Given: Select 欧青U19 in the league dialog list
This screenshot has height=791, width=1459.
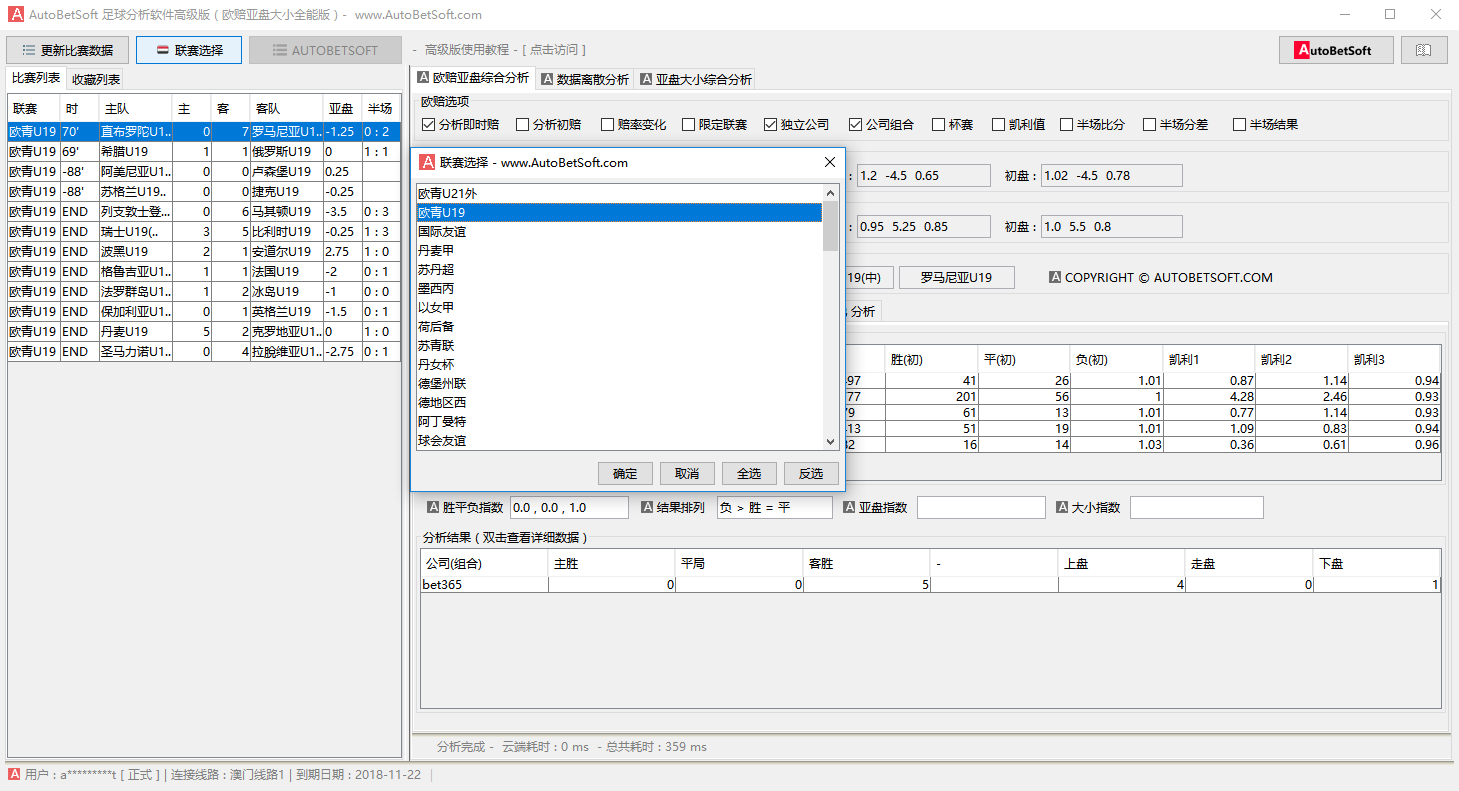Looking at the screenshot, I should pos(619,212).
